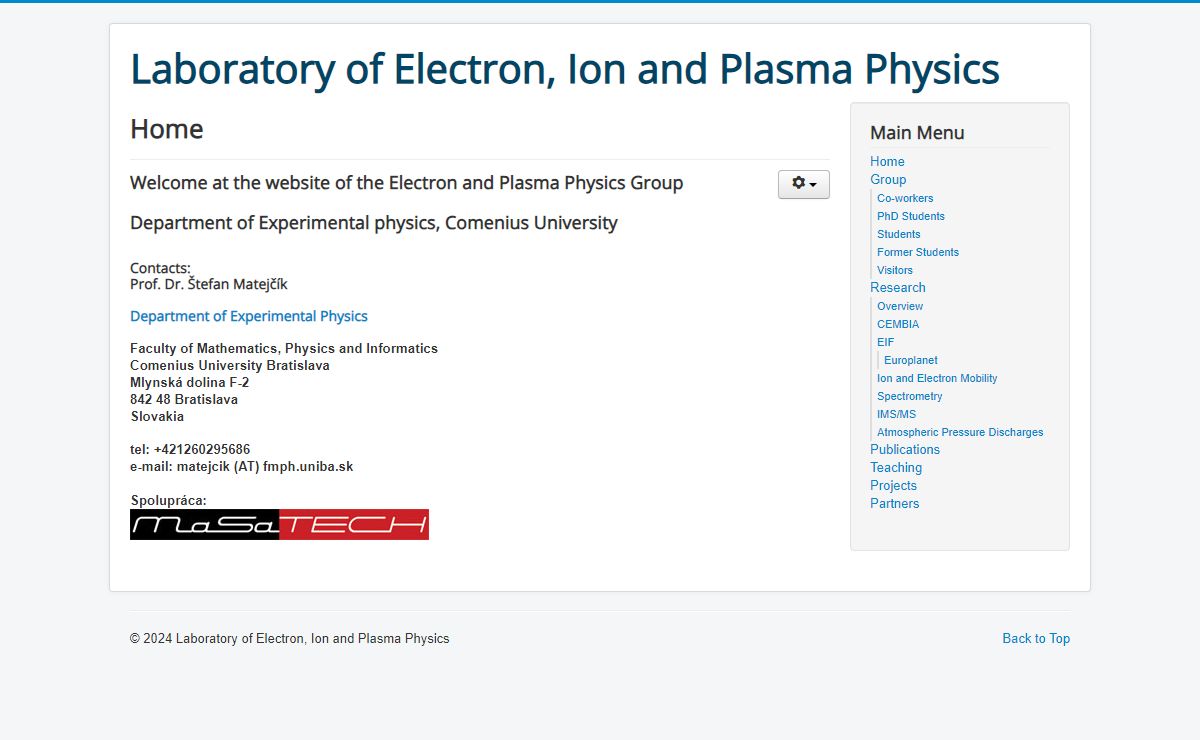Select Former Students submenu link
Viewport: 1200px width, 740px height.
click(x=918, y=252)
